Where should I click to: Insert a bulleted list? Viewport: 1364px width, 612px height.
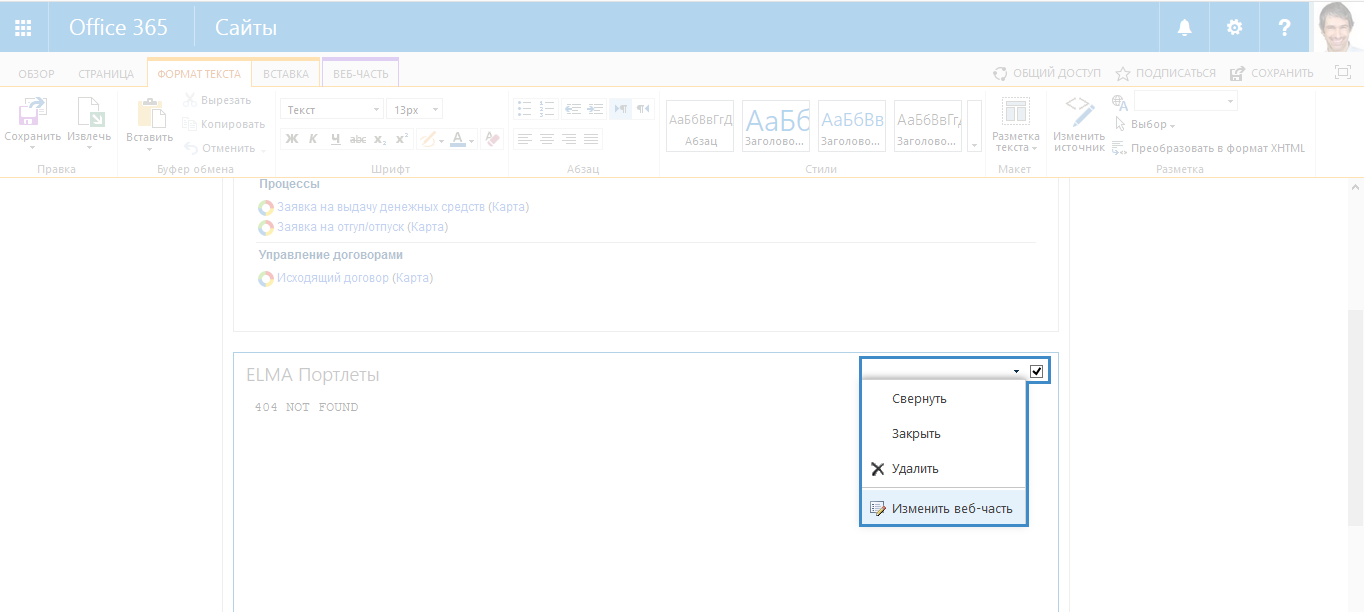524,109
